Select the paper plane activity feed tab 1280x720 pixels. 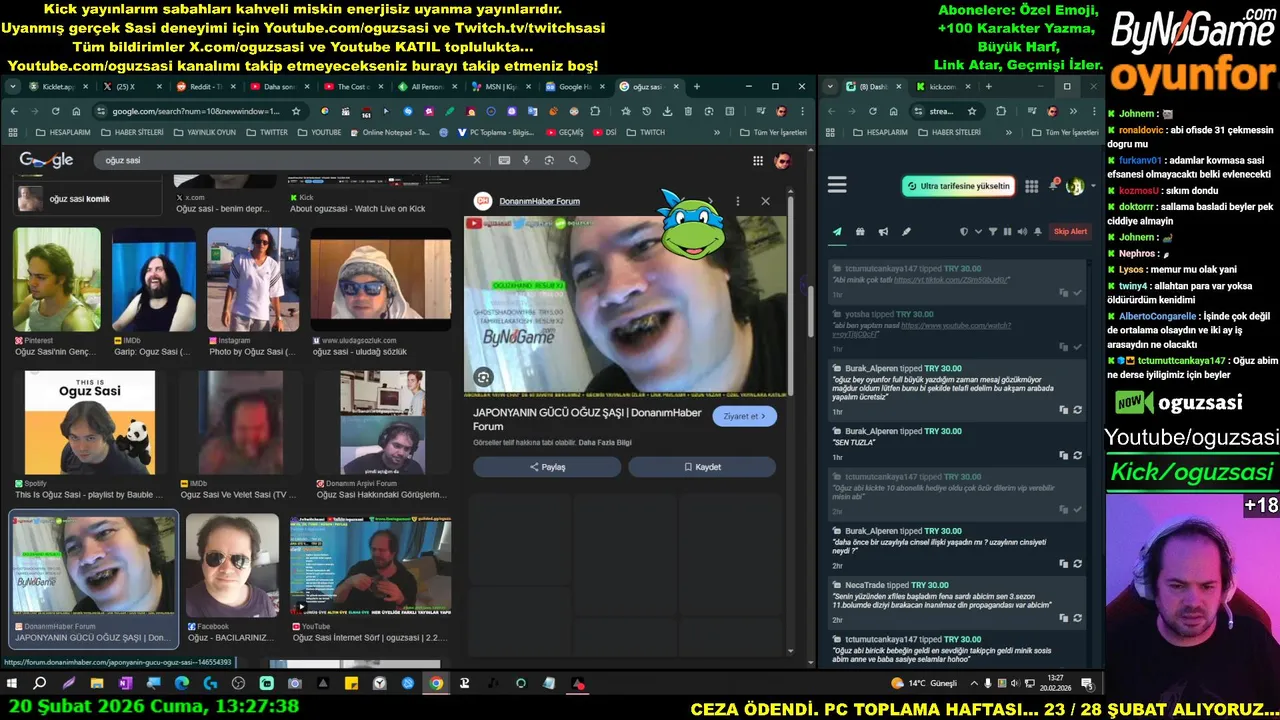click(x=837, y=231)
